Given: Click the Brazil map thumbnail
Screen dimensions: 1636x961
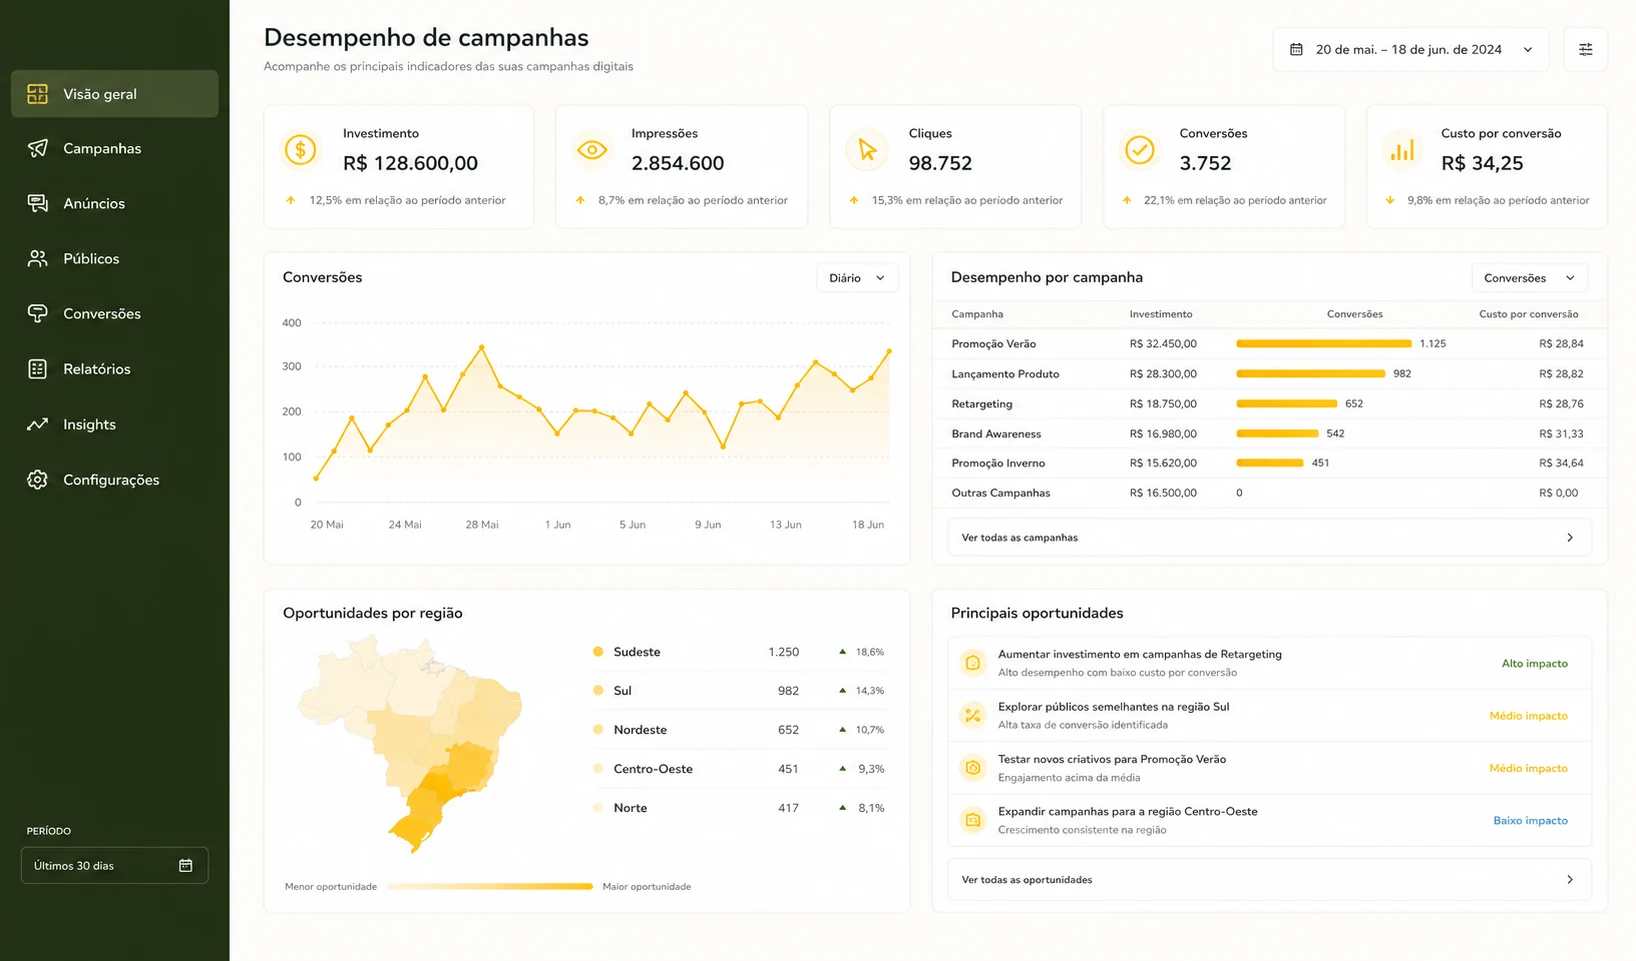Looking at the screenshot, I should [410, 742].
